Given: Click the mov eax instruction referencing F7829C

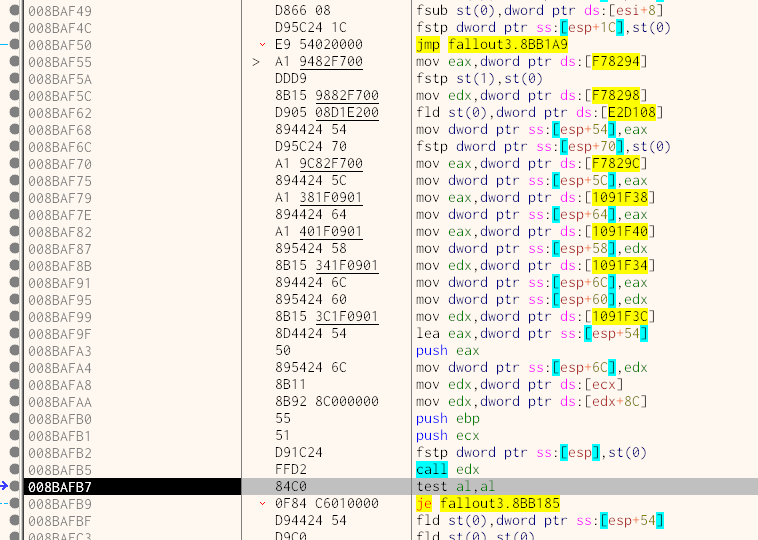Looking at the screenshot, I should click(x=532, y=163).
